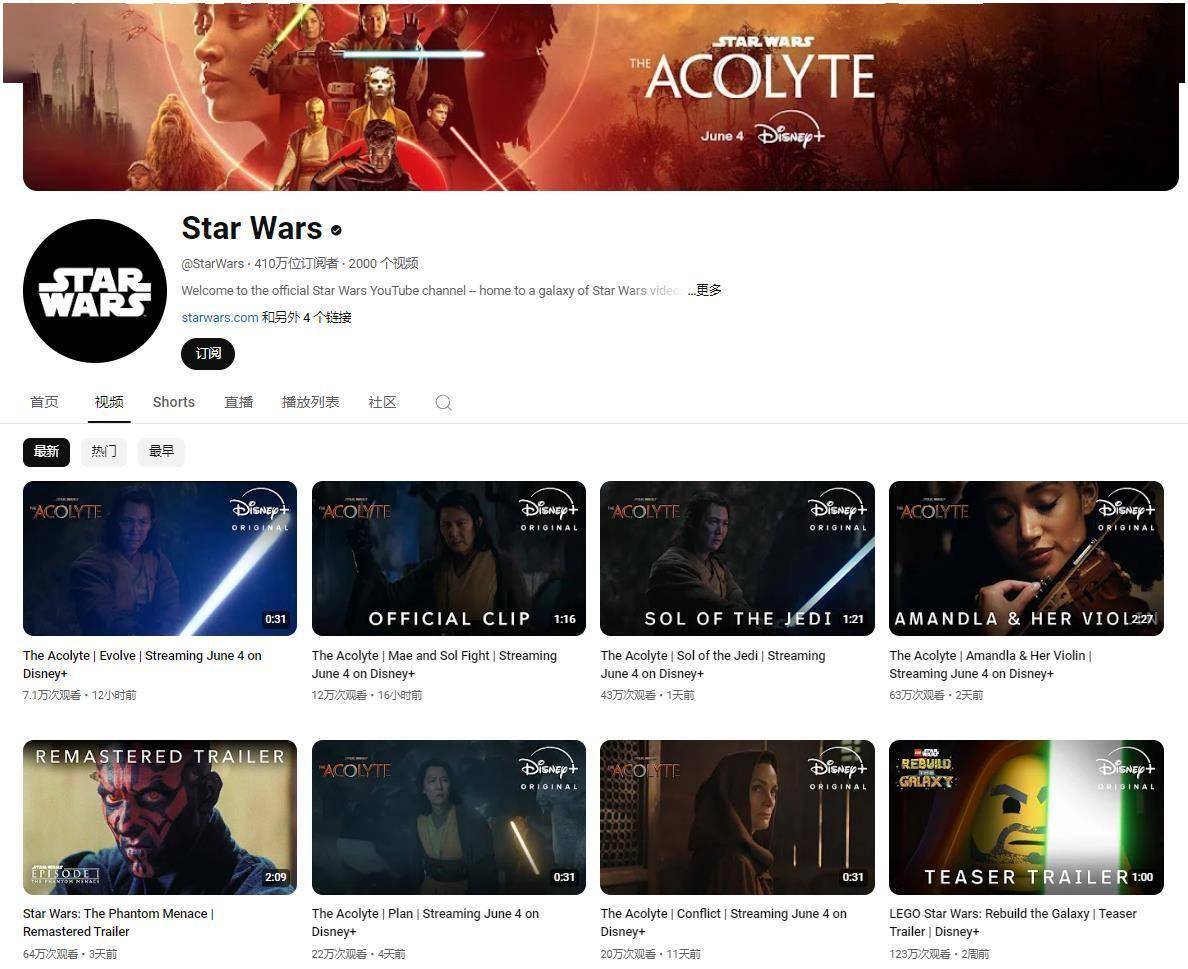The image size is (1188, 969).
Task: Select the 最早 filter chip
Action: (x=161, y=452)
